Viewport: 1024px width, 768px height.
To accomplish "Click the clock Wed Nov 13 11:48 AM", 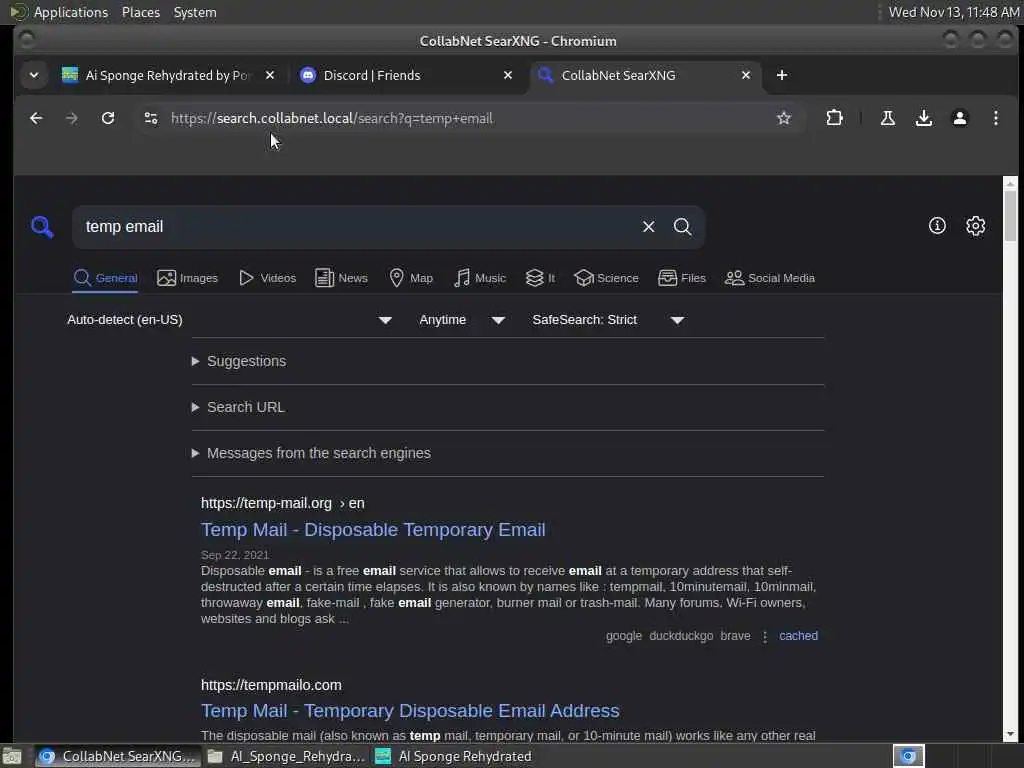I will (x=954, y=12).
